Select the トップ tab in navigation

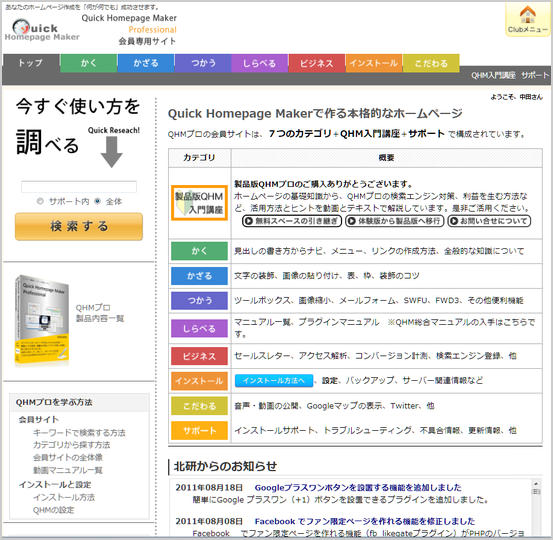(x=31, y=63)
